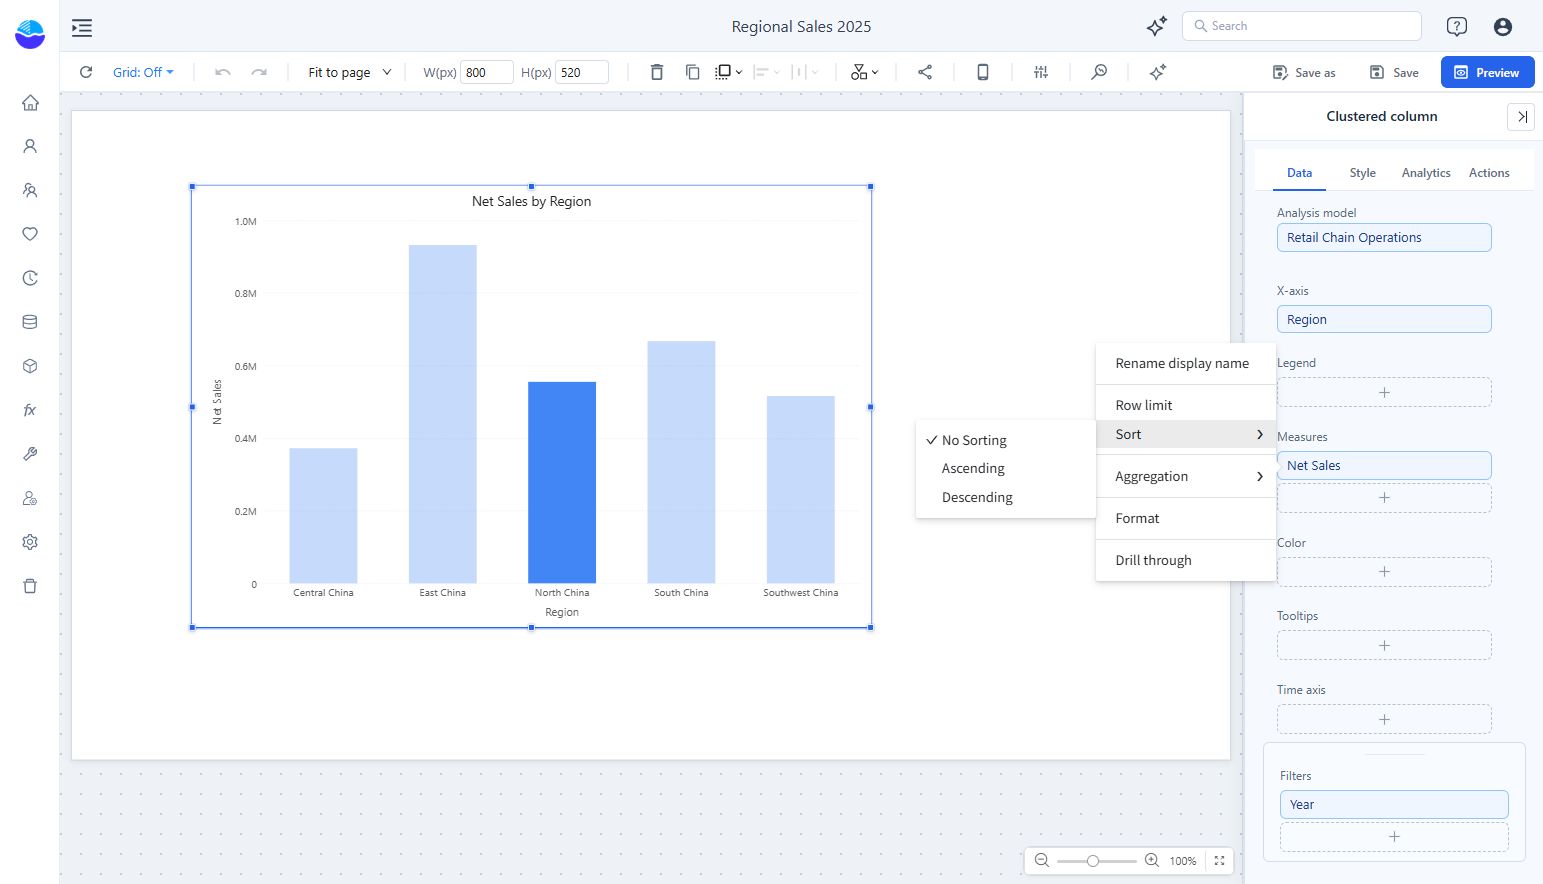Click the share icon in the toolbar

point(925,72)
